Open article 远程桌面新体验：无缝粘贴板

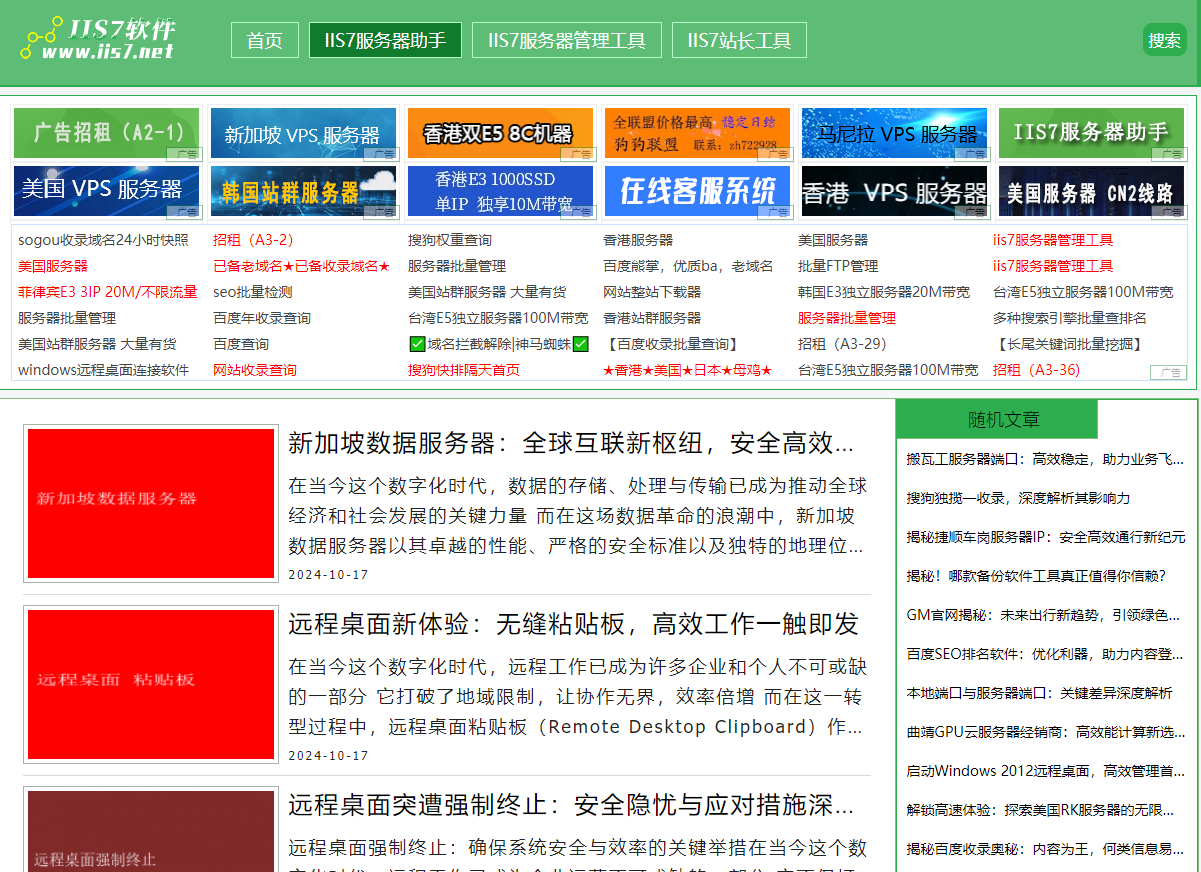coord(573,624)
